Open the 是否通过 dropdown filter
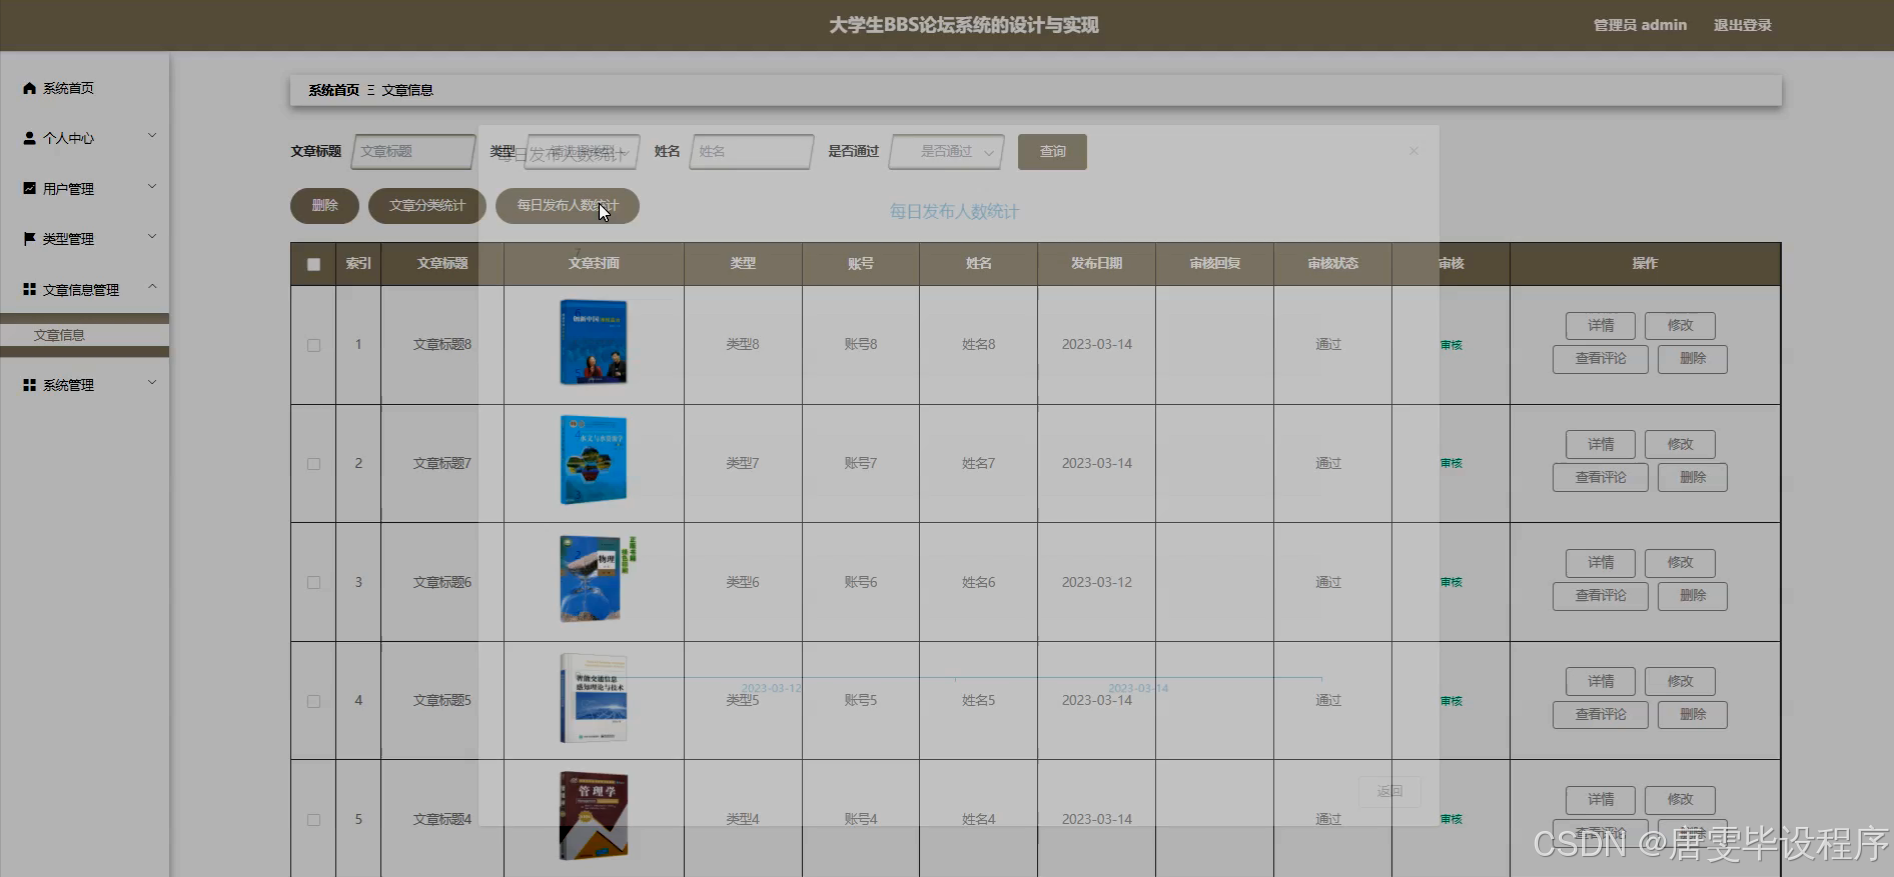Viewport: 1894px width, 877px height. pos(947,152)
